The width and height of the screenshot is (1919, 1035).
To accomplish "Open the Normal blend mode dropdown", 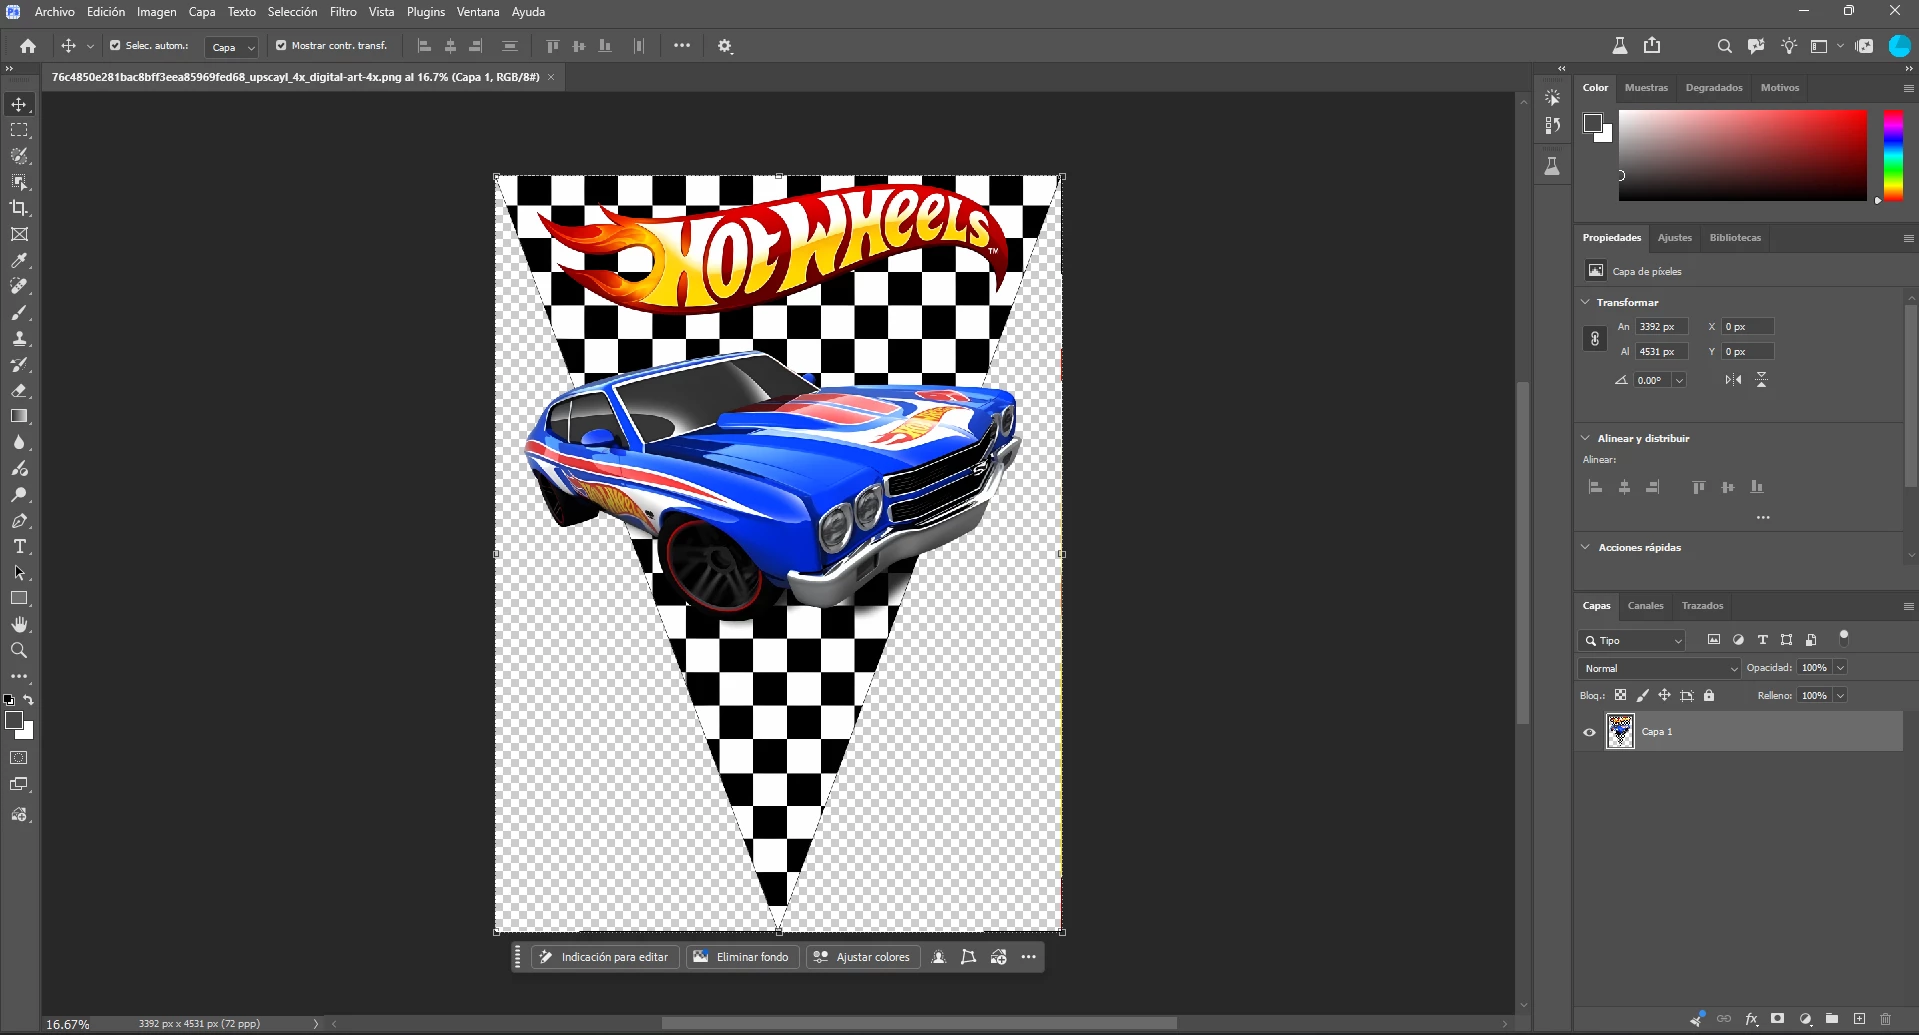I will (1660, 668).
